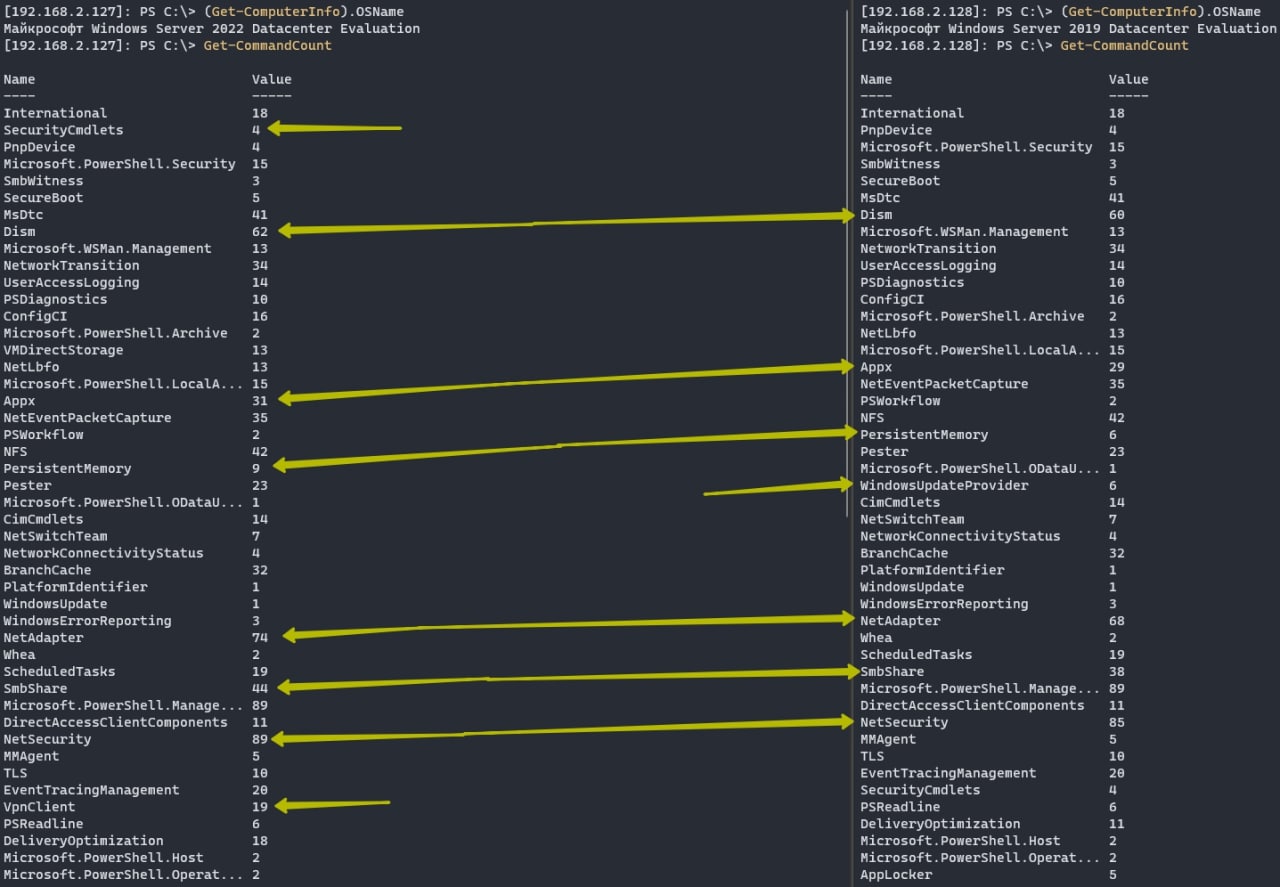Select WindowsErrorReporting in the Server 2019 pane
1280x887 pixels.
point(945,604)
